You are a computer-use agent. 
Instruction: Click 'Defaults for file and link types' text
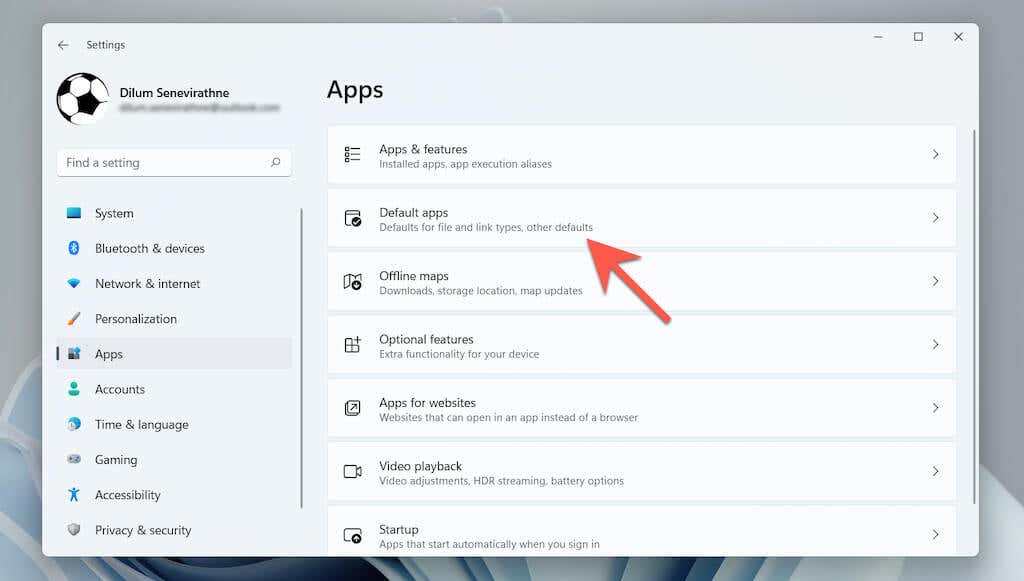point(451,227)
